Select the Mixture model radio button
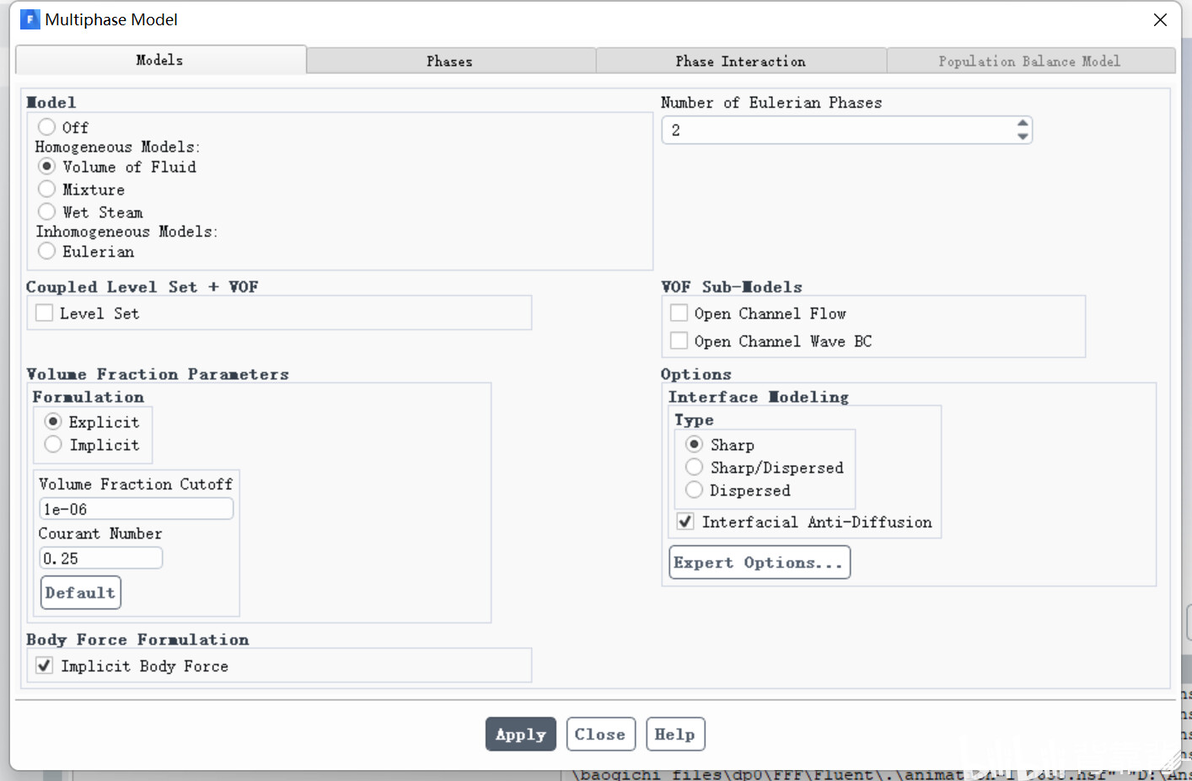 (47, 189)
